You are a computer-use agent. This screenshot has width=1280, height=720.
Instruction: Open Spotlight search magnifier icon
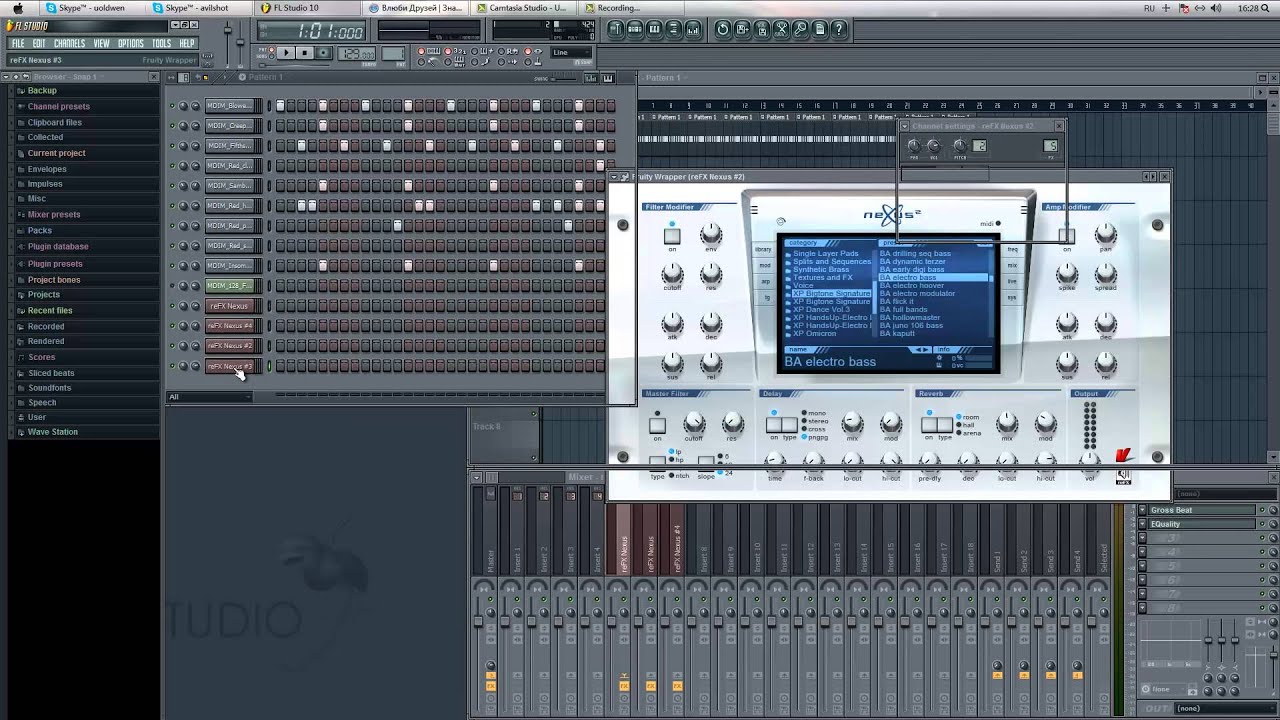(x=1267, y=7)
